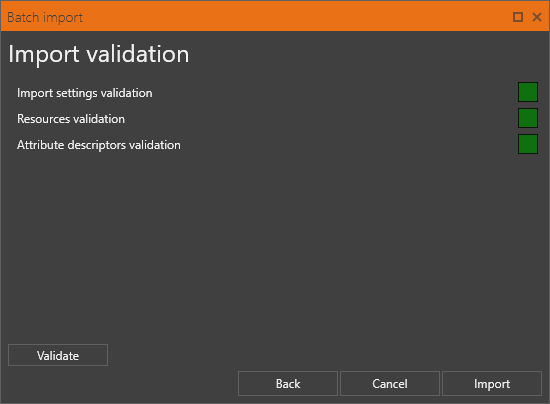Click the Batch import title text
The width and height of the screenshot is (550, 404).
click(x=45, y=18)
